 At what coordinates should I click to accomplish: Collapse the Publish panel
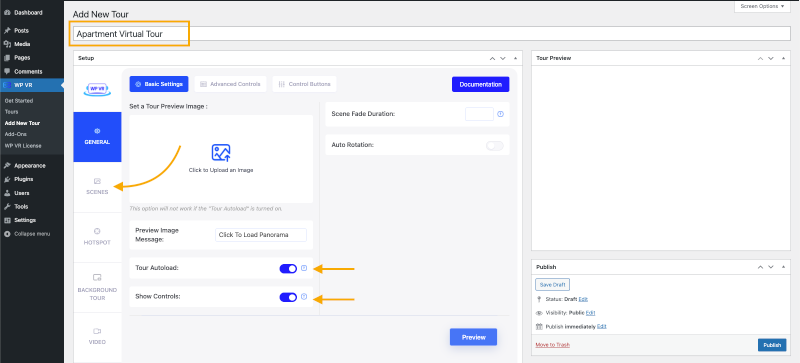[x=783, y=267]
